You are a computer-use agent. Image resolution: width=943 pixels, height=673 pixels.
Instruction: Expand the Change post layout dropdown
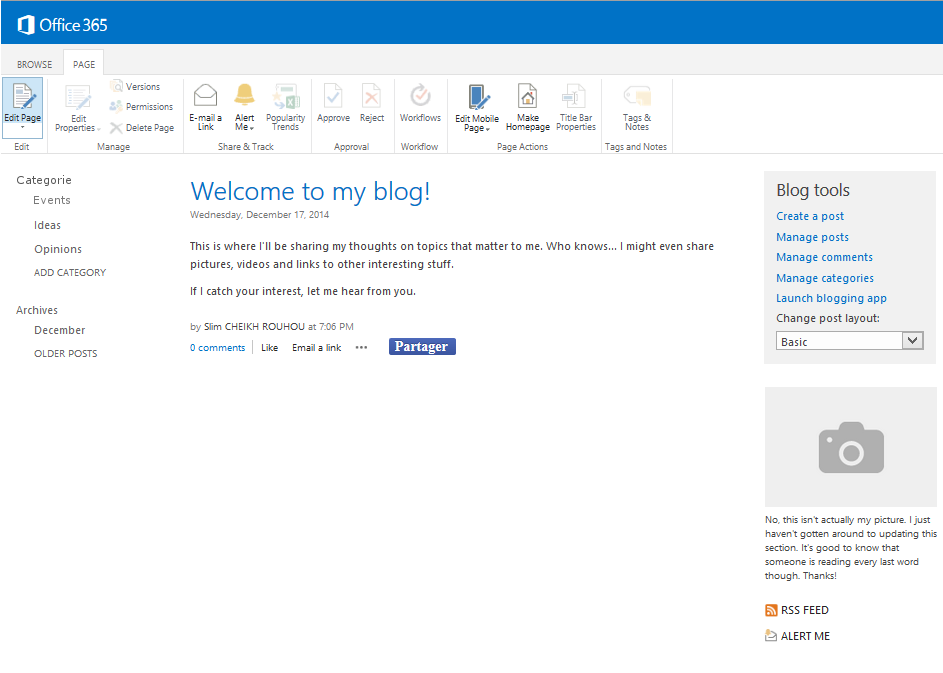click(x=912, y=341)
